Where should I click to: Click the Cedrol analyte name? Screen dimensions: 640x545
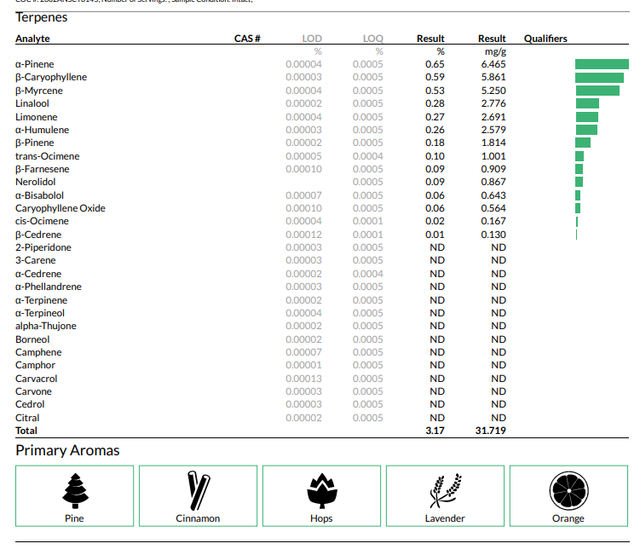[30, 404]
